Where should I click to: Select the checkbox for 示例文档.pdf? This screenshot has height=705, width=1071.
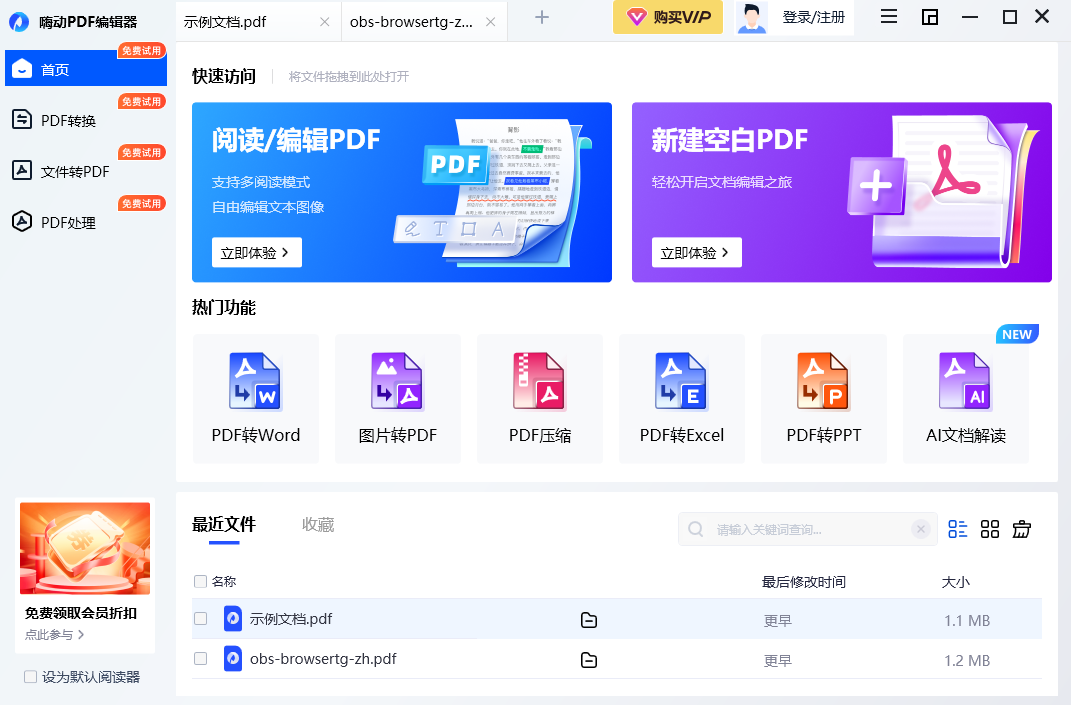(x=200, y=618)
